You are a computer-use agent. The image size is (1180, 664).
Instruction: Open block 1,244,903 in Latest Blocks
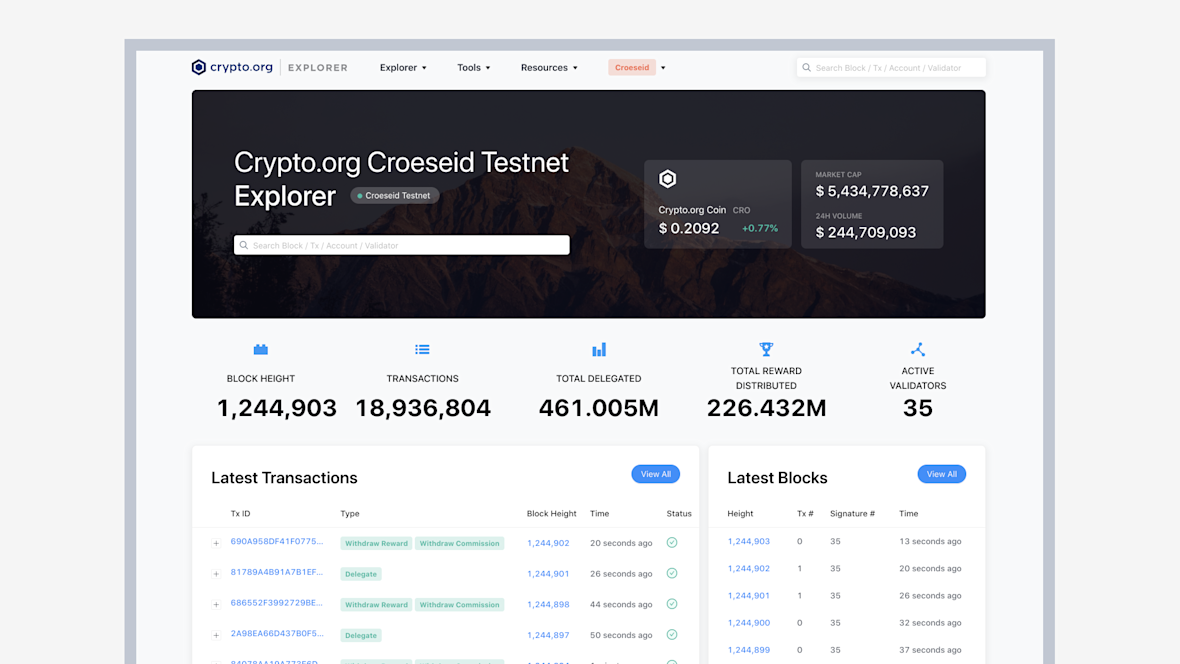point(749,541)
